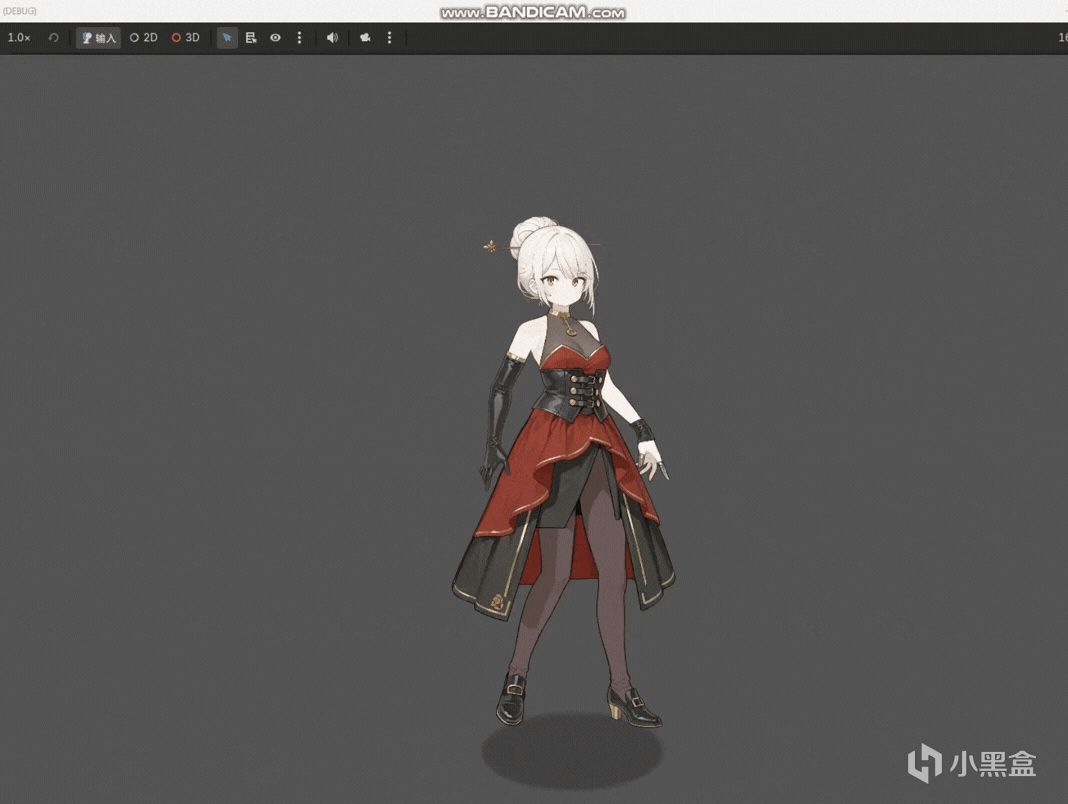Toggle the 输入 input button
The height and width of the screenshot is (804, 1068).
click(x=99, y=38)
